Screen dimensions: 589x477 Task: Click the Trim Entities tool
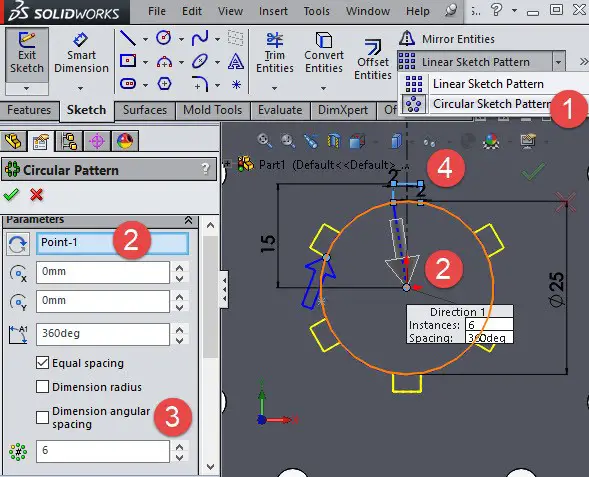click(275, 53)
